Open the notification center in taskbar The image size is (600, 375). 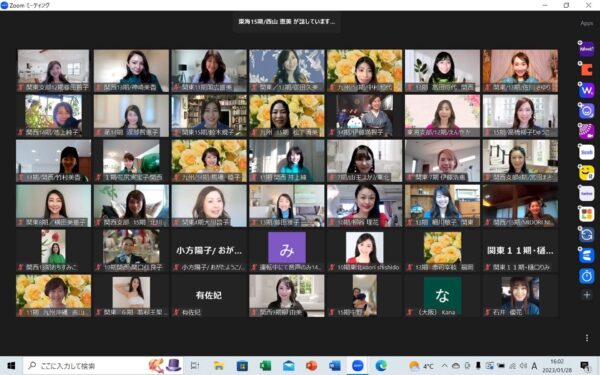[584, 366]
